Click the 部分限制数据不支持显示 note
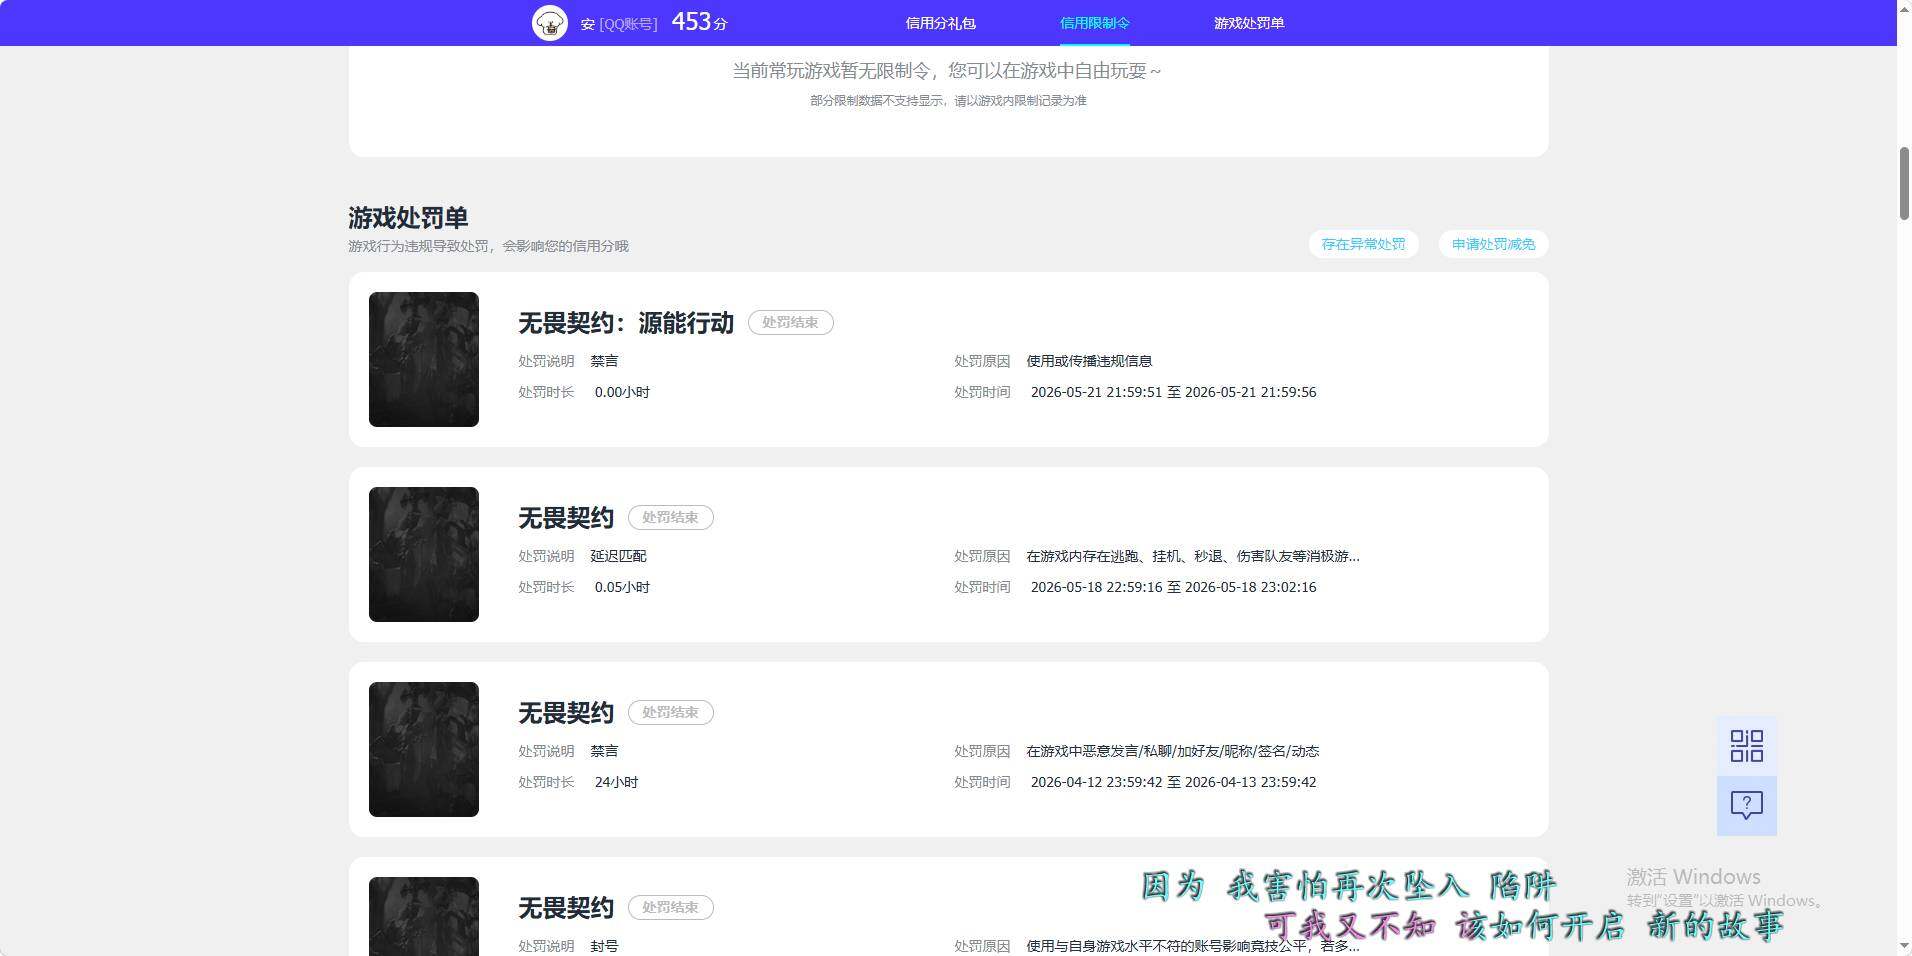Image resolution: width=1912 pixels, height=956 pixels. tap(948, 101)
